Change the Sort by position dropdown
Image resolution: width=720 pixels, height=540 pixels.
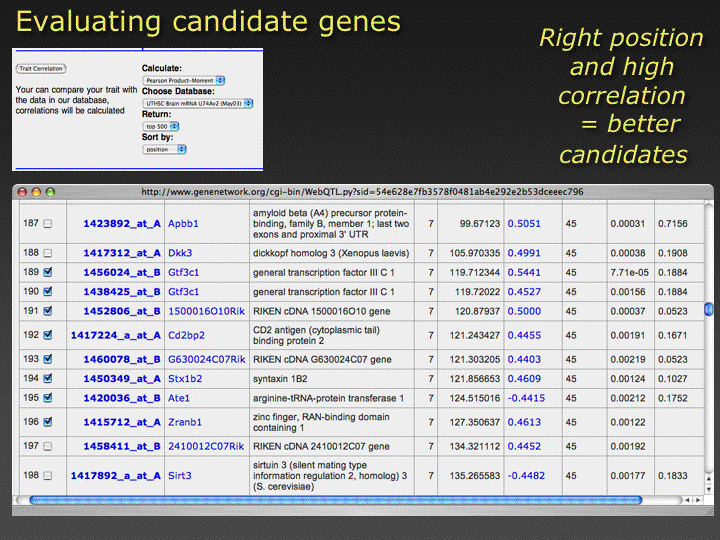tap(165, 149)
